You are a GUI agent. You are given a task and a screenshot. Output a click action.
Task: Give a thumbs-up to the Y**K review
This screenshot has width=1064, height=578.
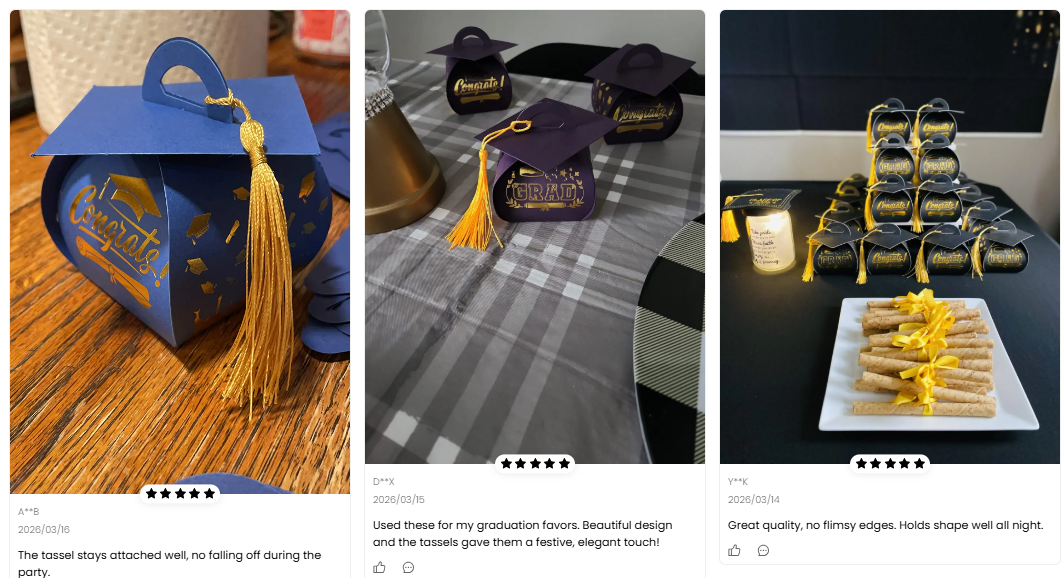[734, 550]
